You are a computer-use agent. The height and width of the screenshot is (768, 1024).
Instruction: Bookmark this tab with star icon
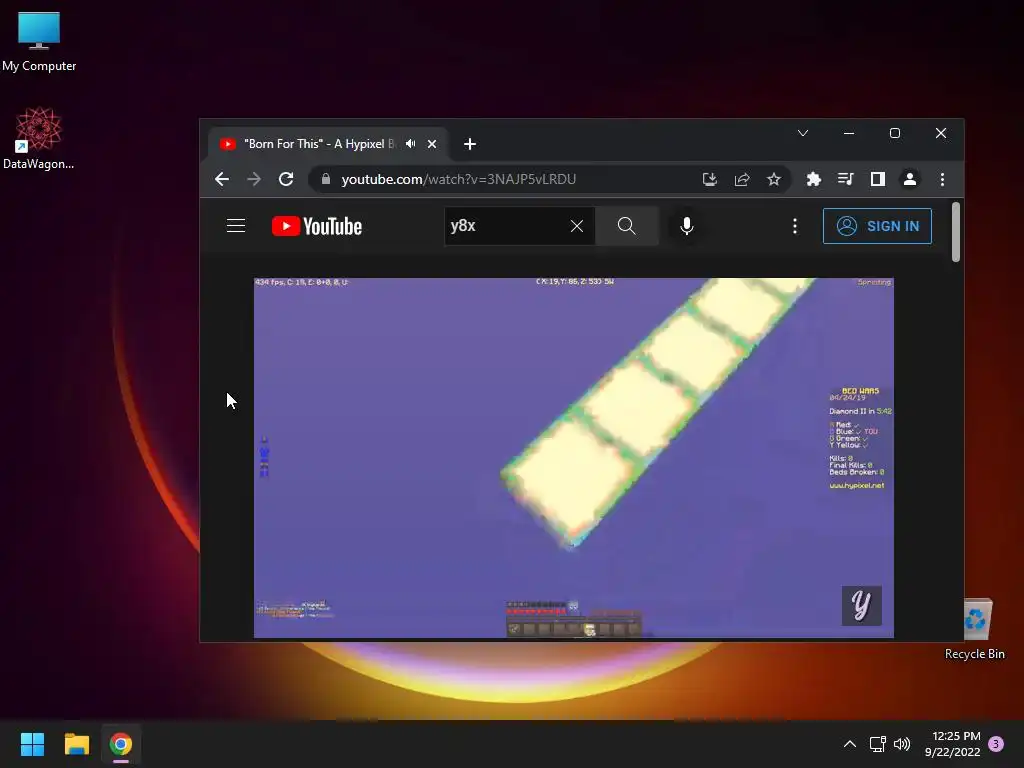click(774, 179)
